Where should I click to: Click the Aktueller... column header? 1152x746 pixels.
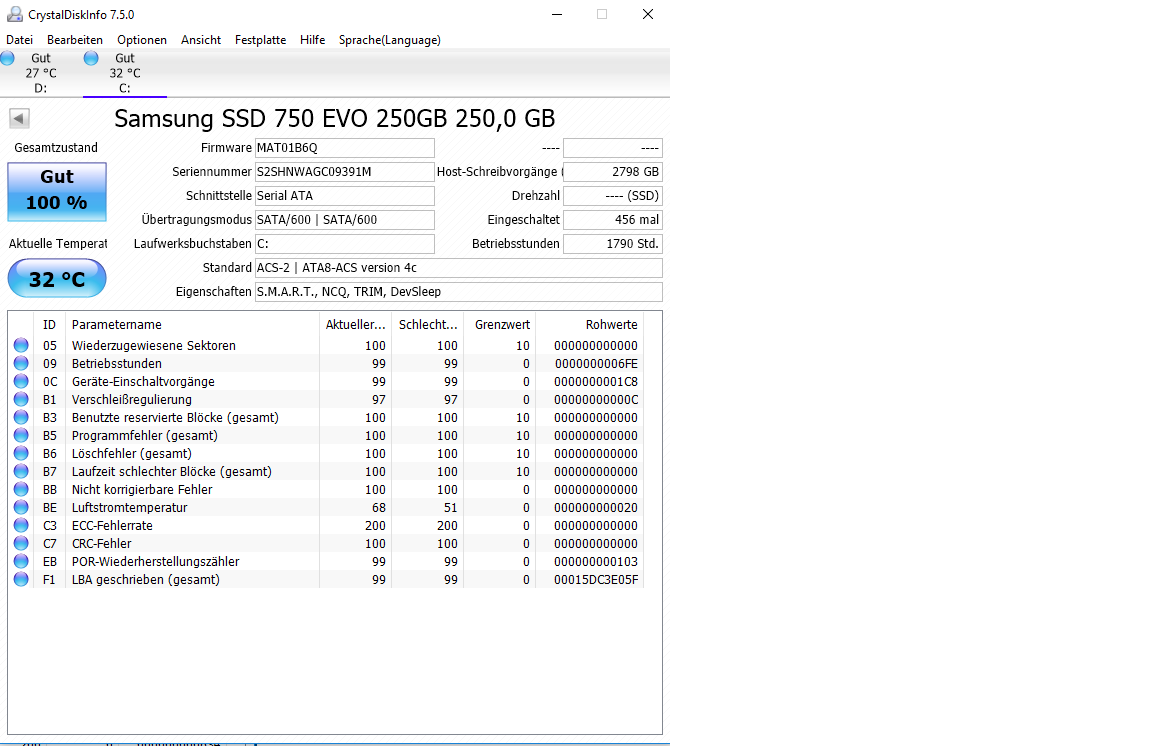356,324
